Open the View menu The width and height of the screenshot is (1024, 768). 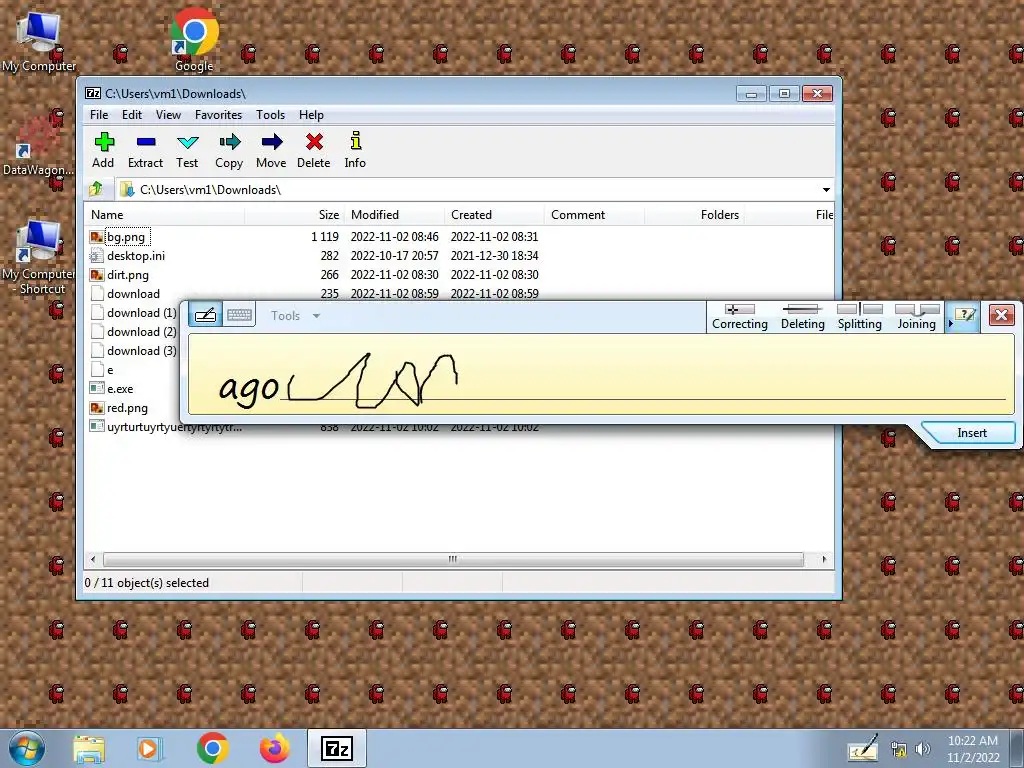click(x=168, y=115)
